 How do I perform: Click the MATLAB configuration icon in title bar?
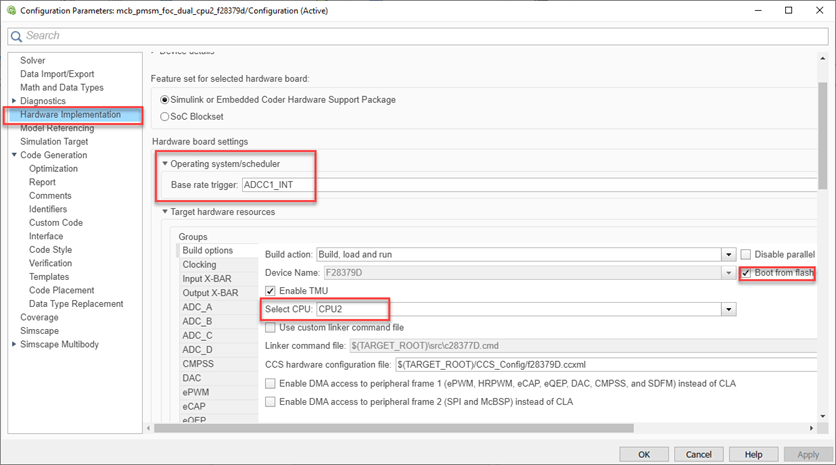(11, 10)
